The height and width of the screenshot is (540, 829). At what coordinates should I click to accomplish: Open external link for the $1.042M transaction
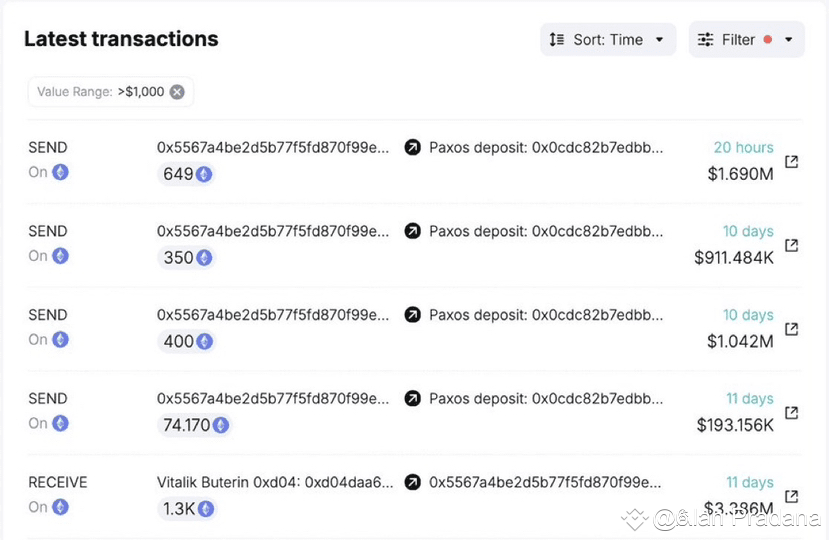tap(791, 328)
